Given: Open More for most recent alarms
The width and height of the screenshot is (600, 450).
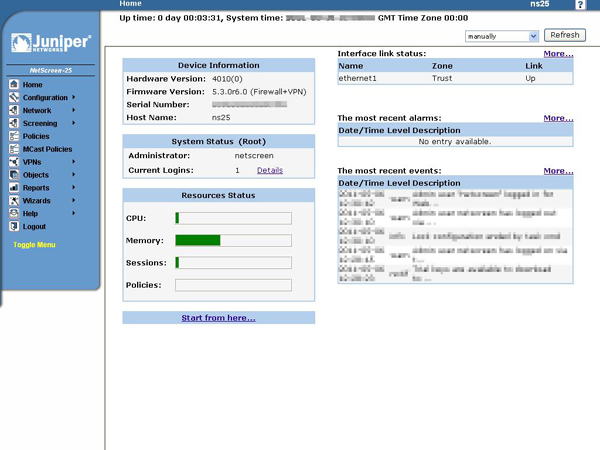Looking at the screenshot, I should pos(558,118).
